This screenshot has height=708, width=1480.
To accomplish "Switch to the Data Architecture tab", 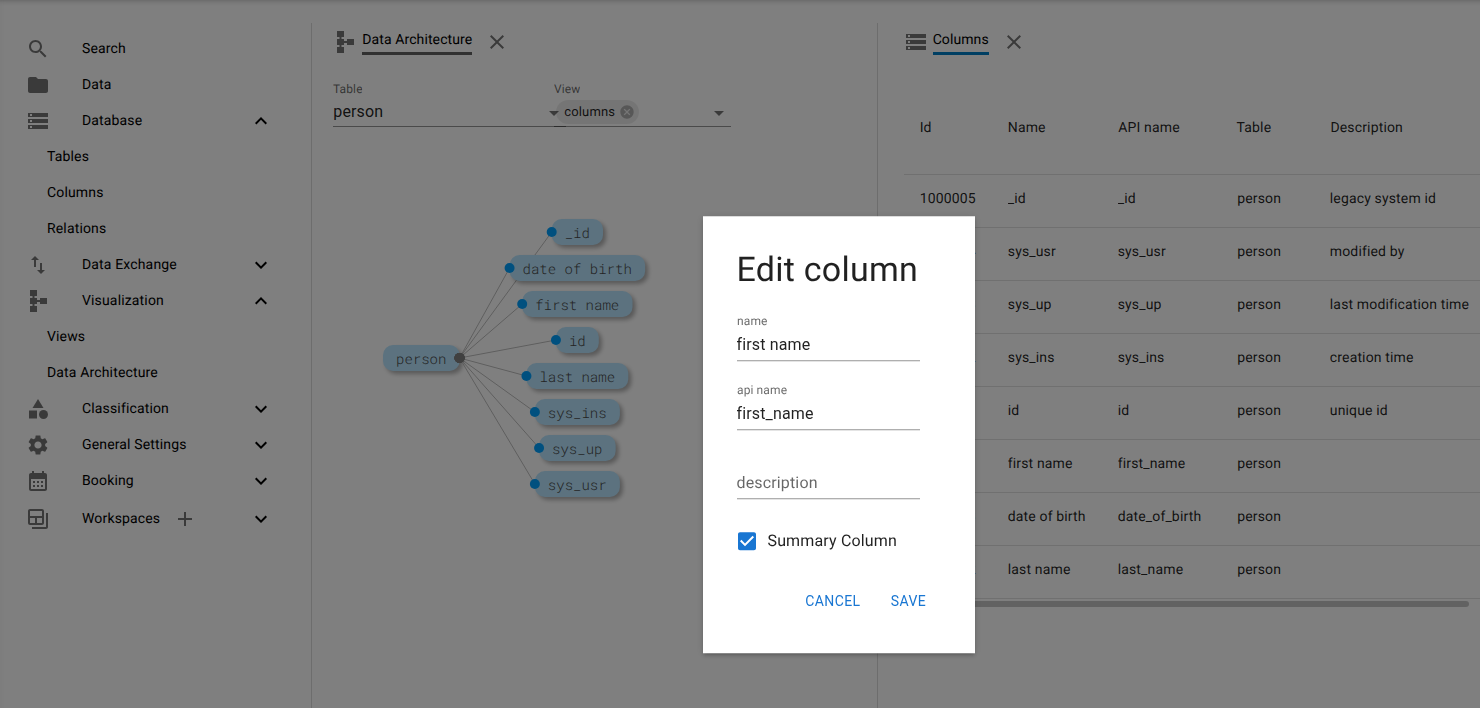I will tap(416, 40).
